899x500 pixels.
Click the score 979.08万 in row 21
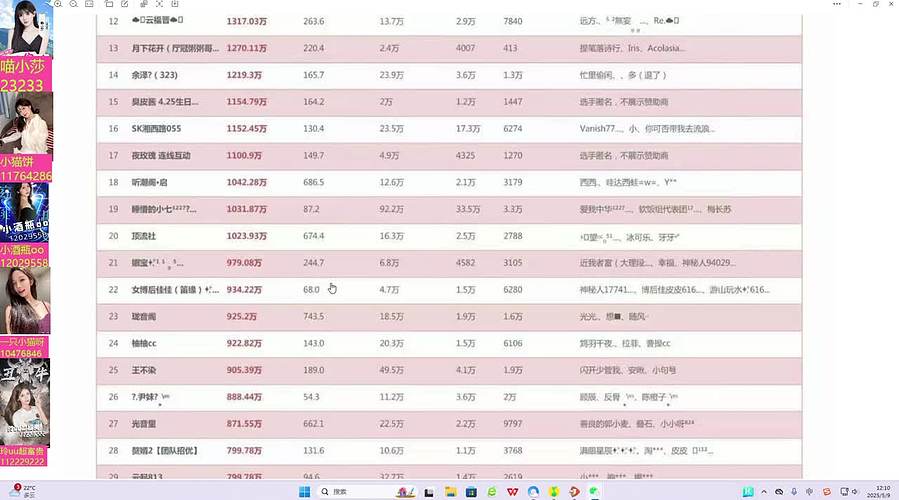[x=244, y=263]
